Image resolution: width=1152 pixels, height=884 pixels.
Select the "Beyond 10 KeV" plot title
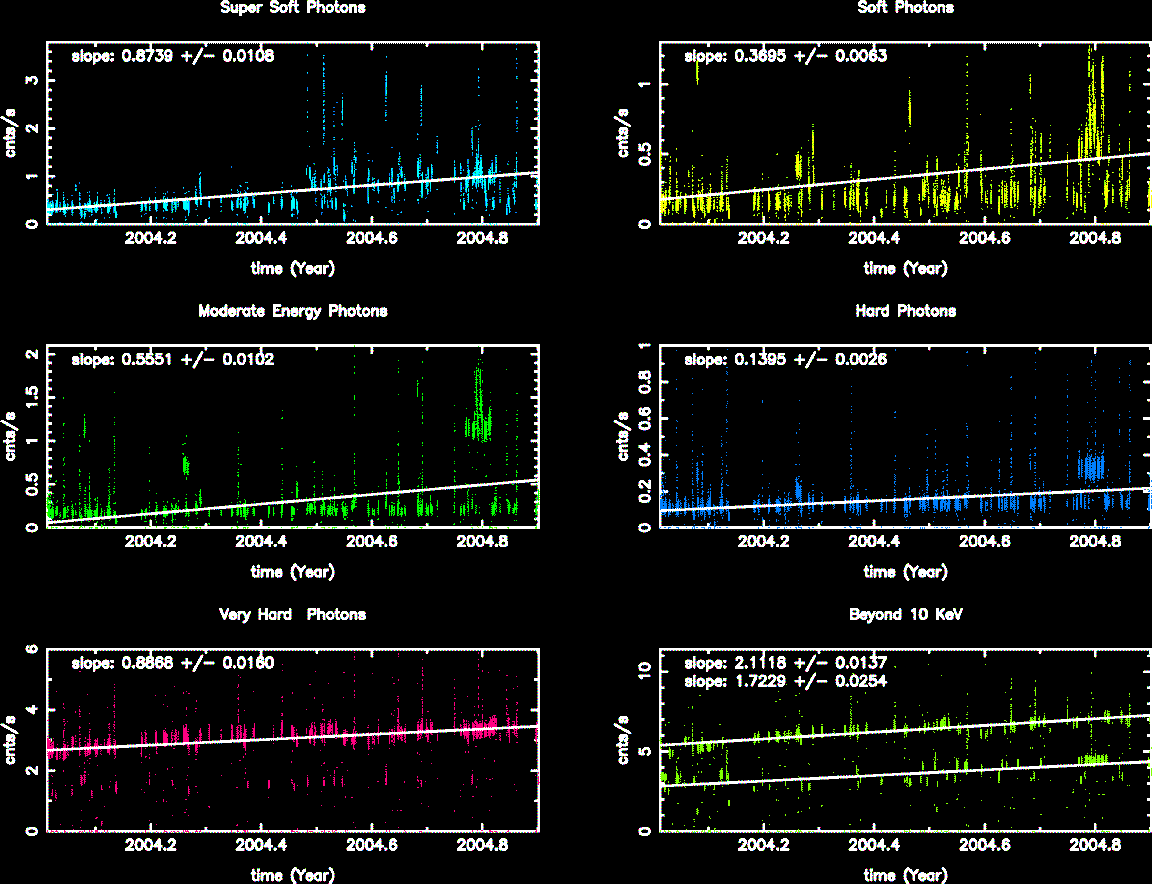pos(905,614)
